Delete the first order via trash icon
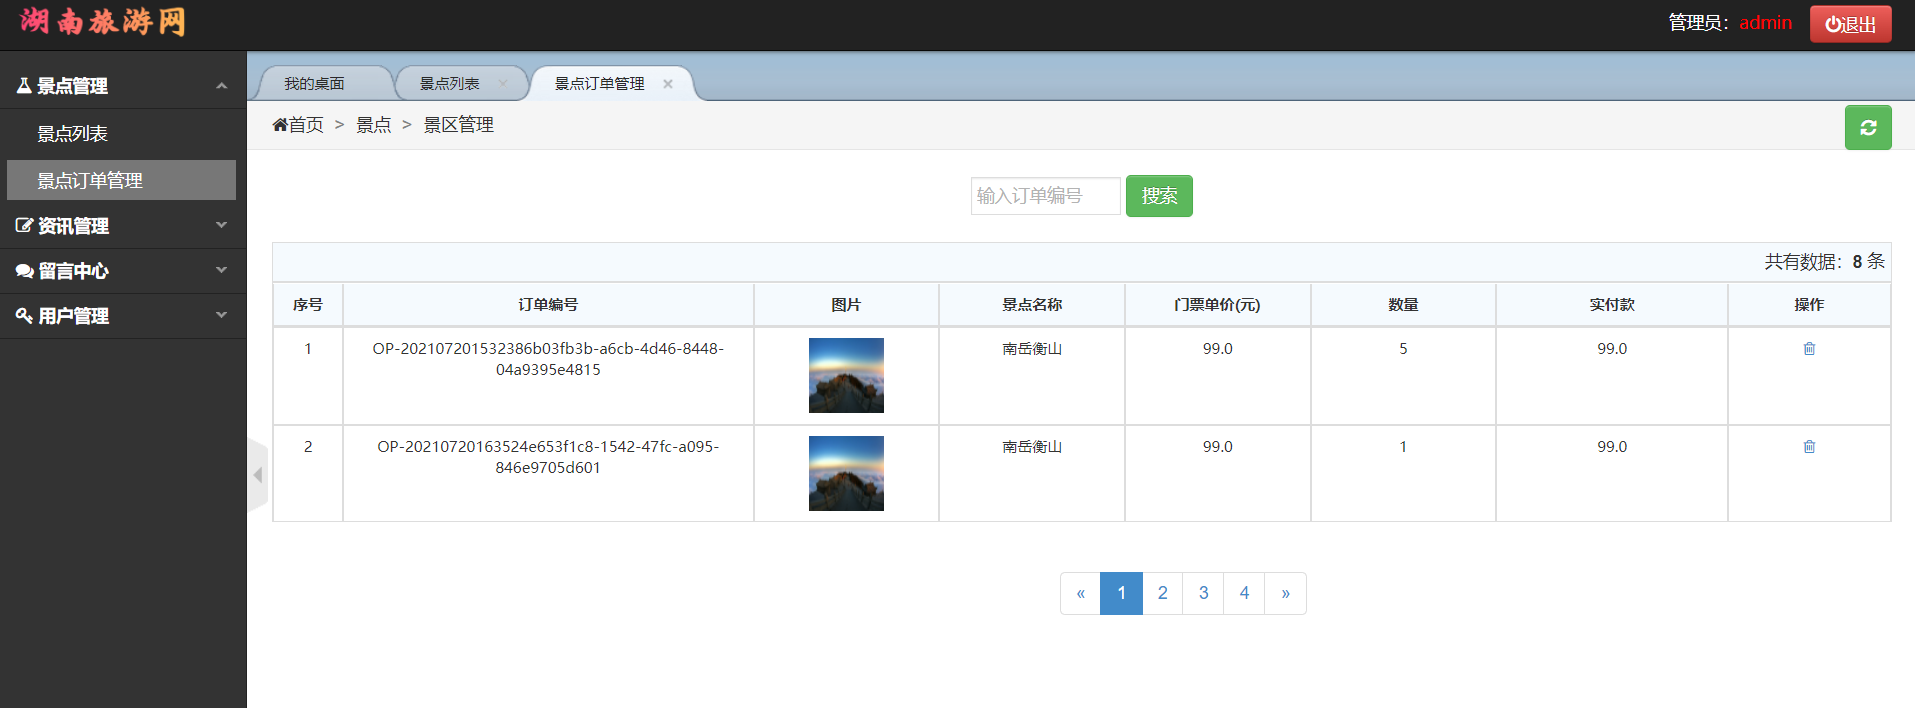 point(1808,349)
